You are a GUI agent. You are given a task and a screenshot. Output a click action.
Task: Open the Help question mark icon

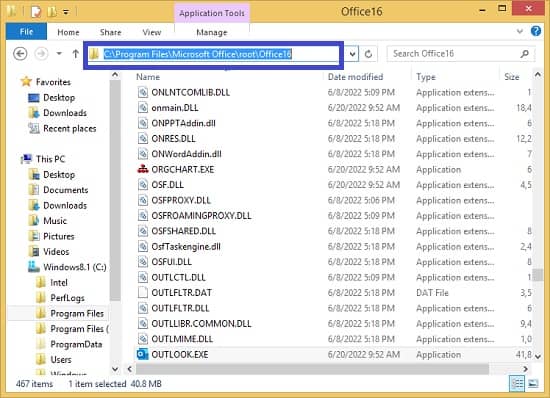pos(536,31)
